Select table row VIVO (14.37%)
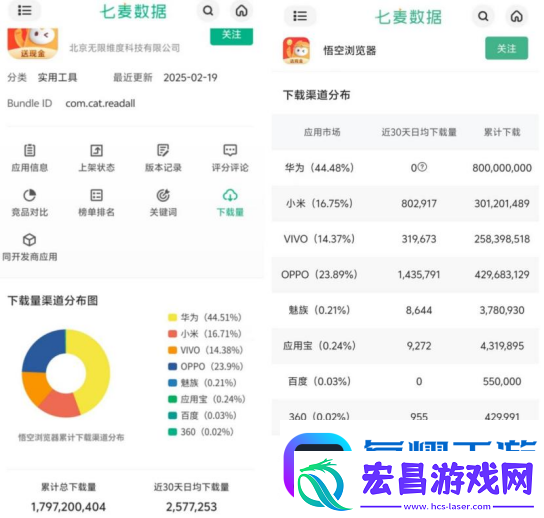 point(405,239)
